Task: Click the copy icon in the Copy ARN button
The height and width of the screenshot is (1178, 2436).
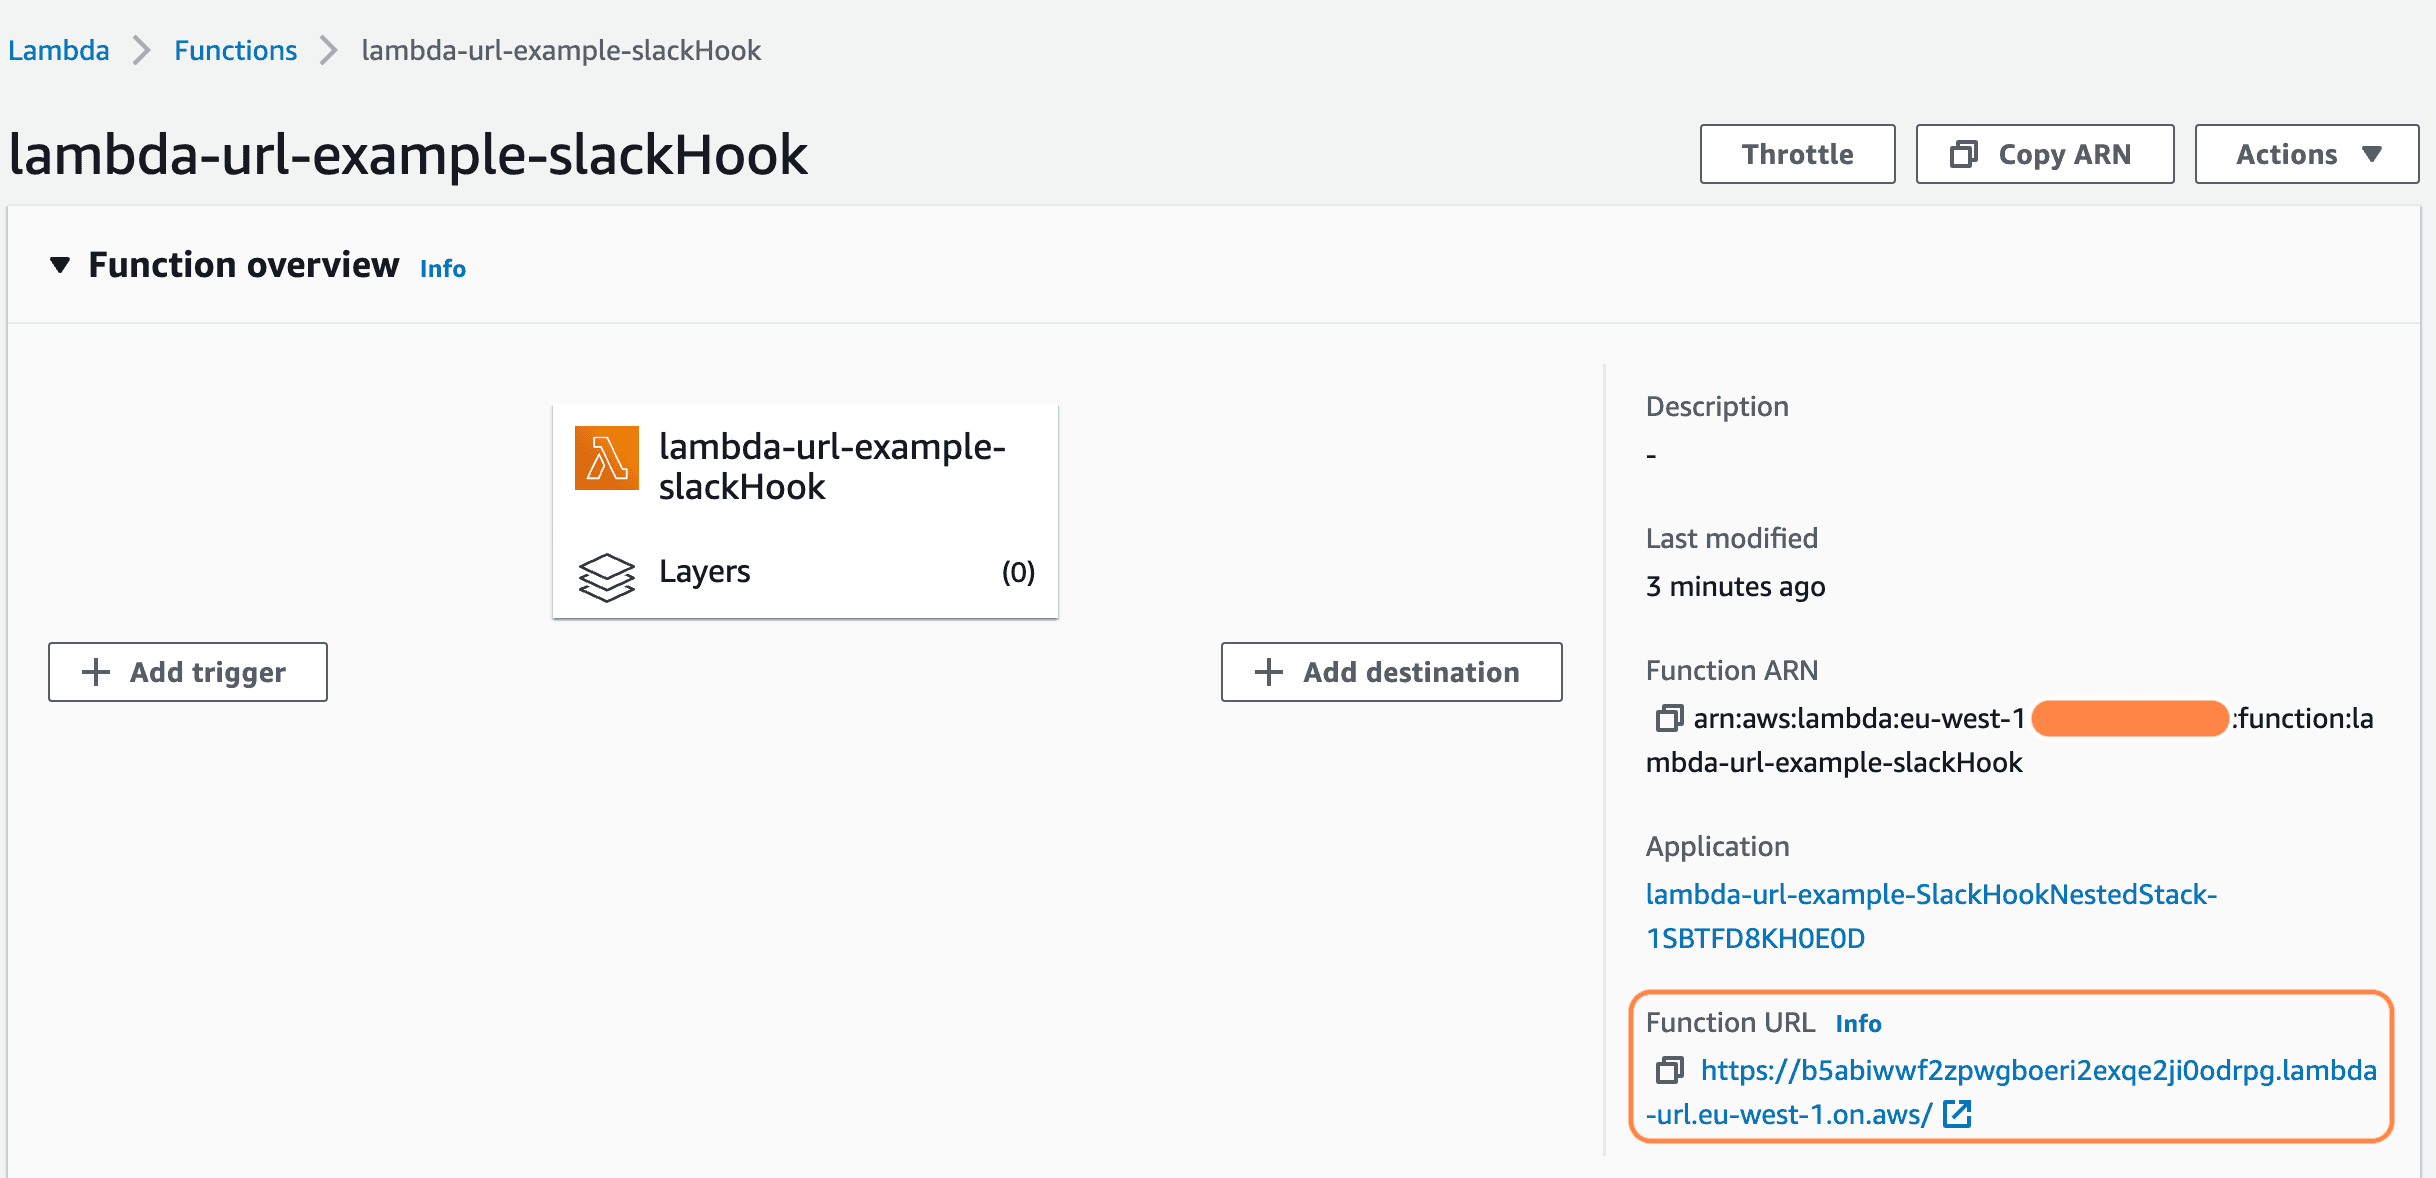Action: click(x=1963, y=154)
